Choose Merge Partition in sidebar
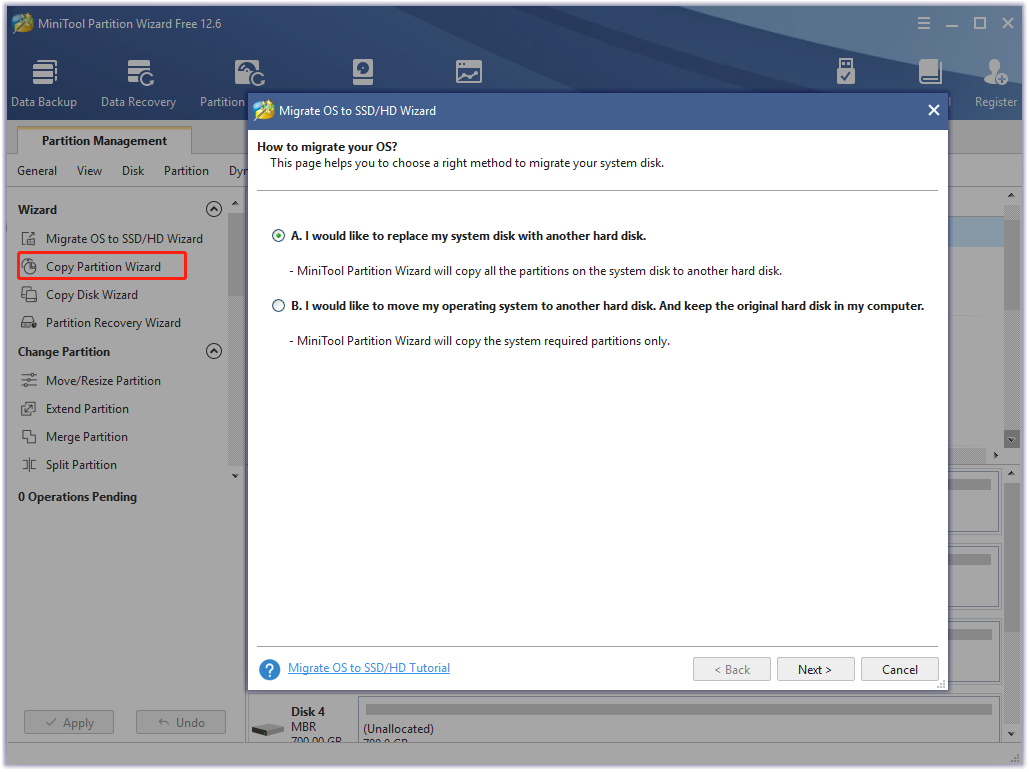1029x772 pixels. tap(74, 437)
